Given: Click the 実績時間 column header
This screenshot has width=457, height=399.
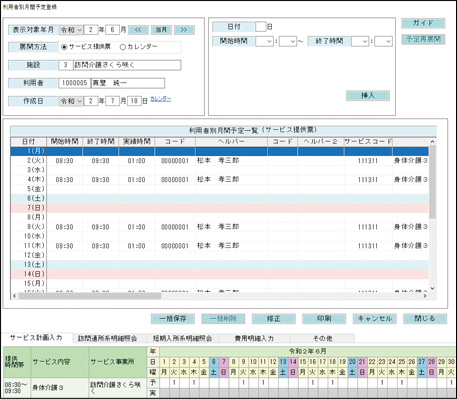Looking at the screenshot, I should [x=137, y=142].
